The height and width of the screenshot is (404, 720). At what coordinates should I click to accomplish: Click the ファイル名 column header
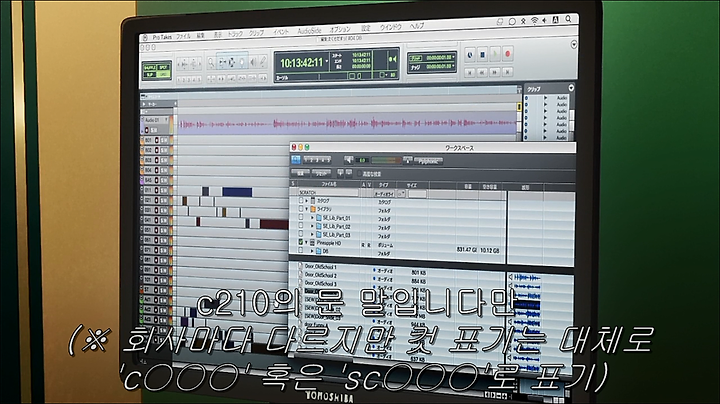328,184
